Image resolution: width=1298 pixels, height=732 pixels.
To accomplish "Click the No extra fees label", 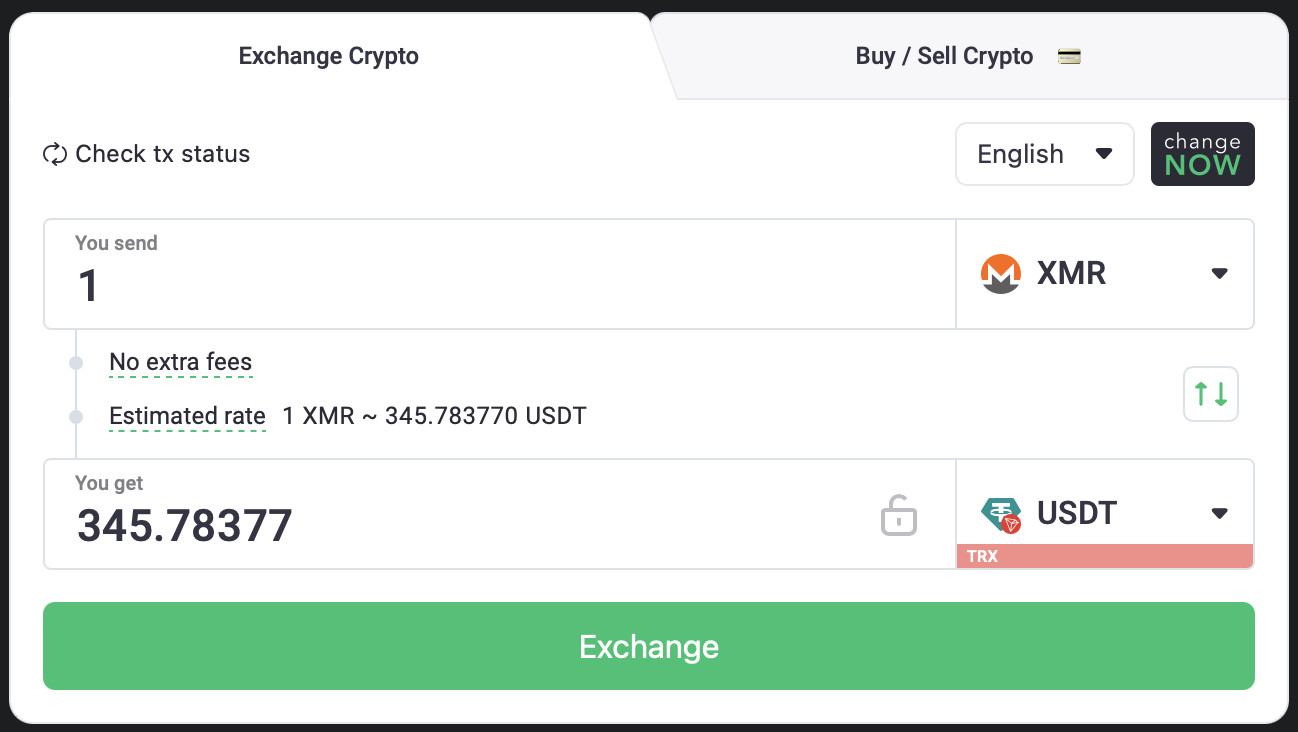I will (x=180, y=362).
